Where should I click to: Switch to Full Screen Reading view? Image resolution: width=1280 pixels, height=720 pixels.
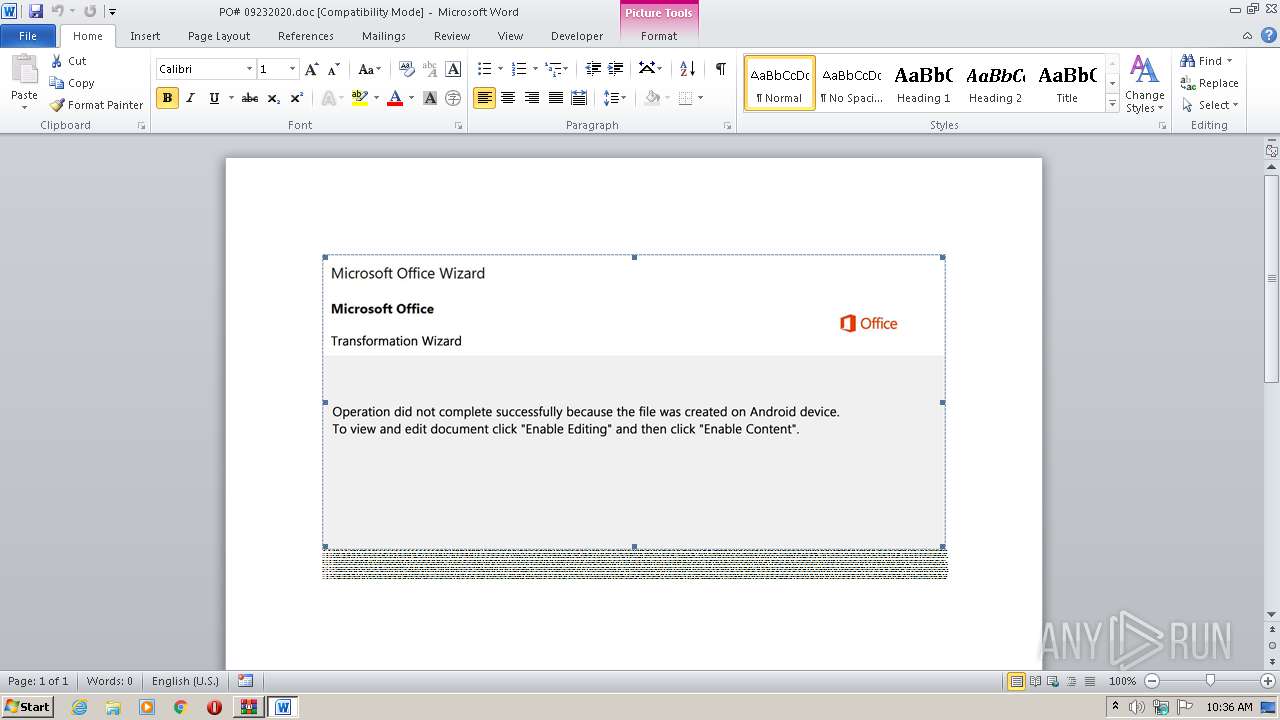click(1035, 681)
